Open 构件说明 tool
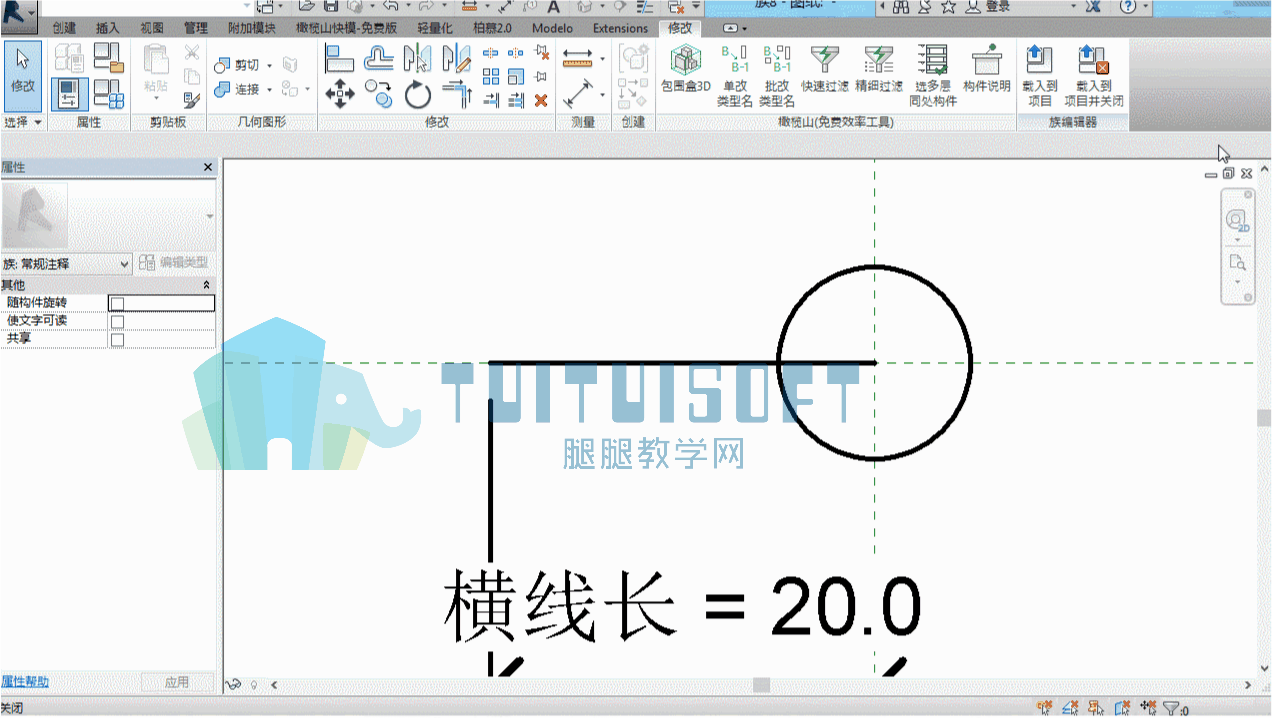Viewport: 1272px width, 718px height. [987, 70]
